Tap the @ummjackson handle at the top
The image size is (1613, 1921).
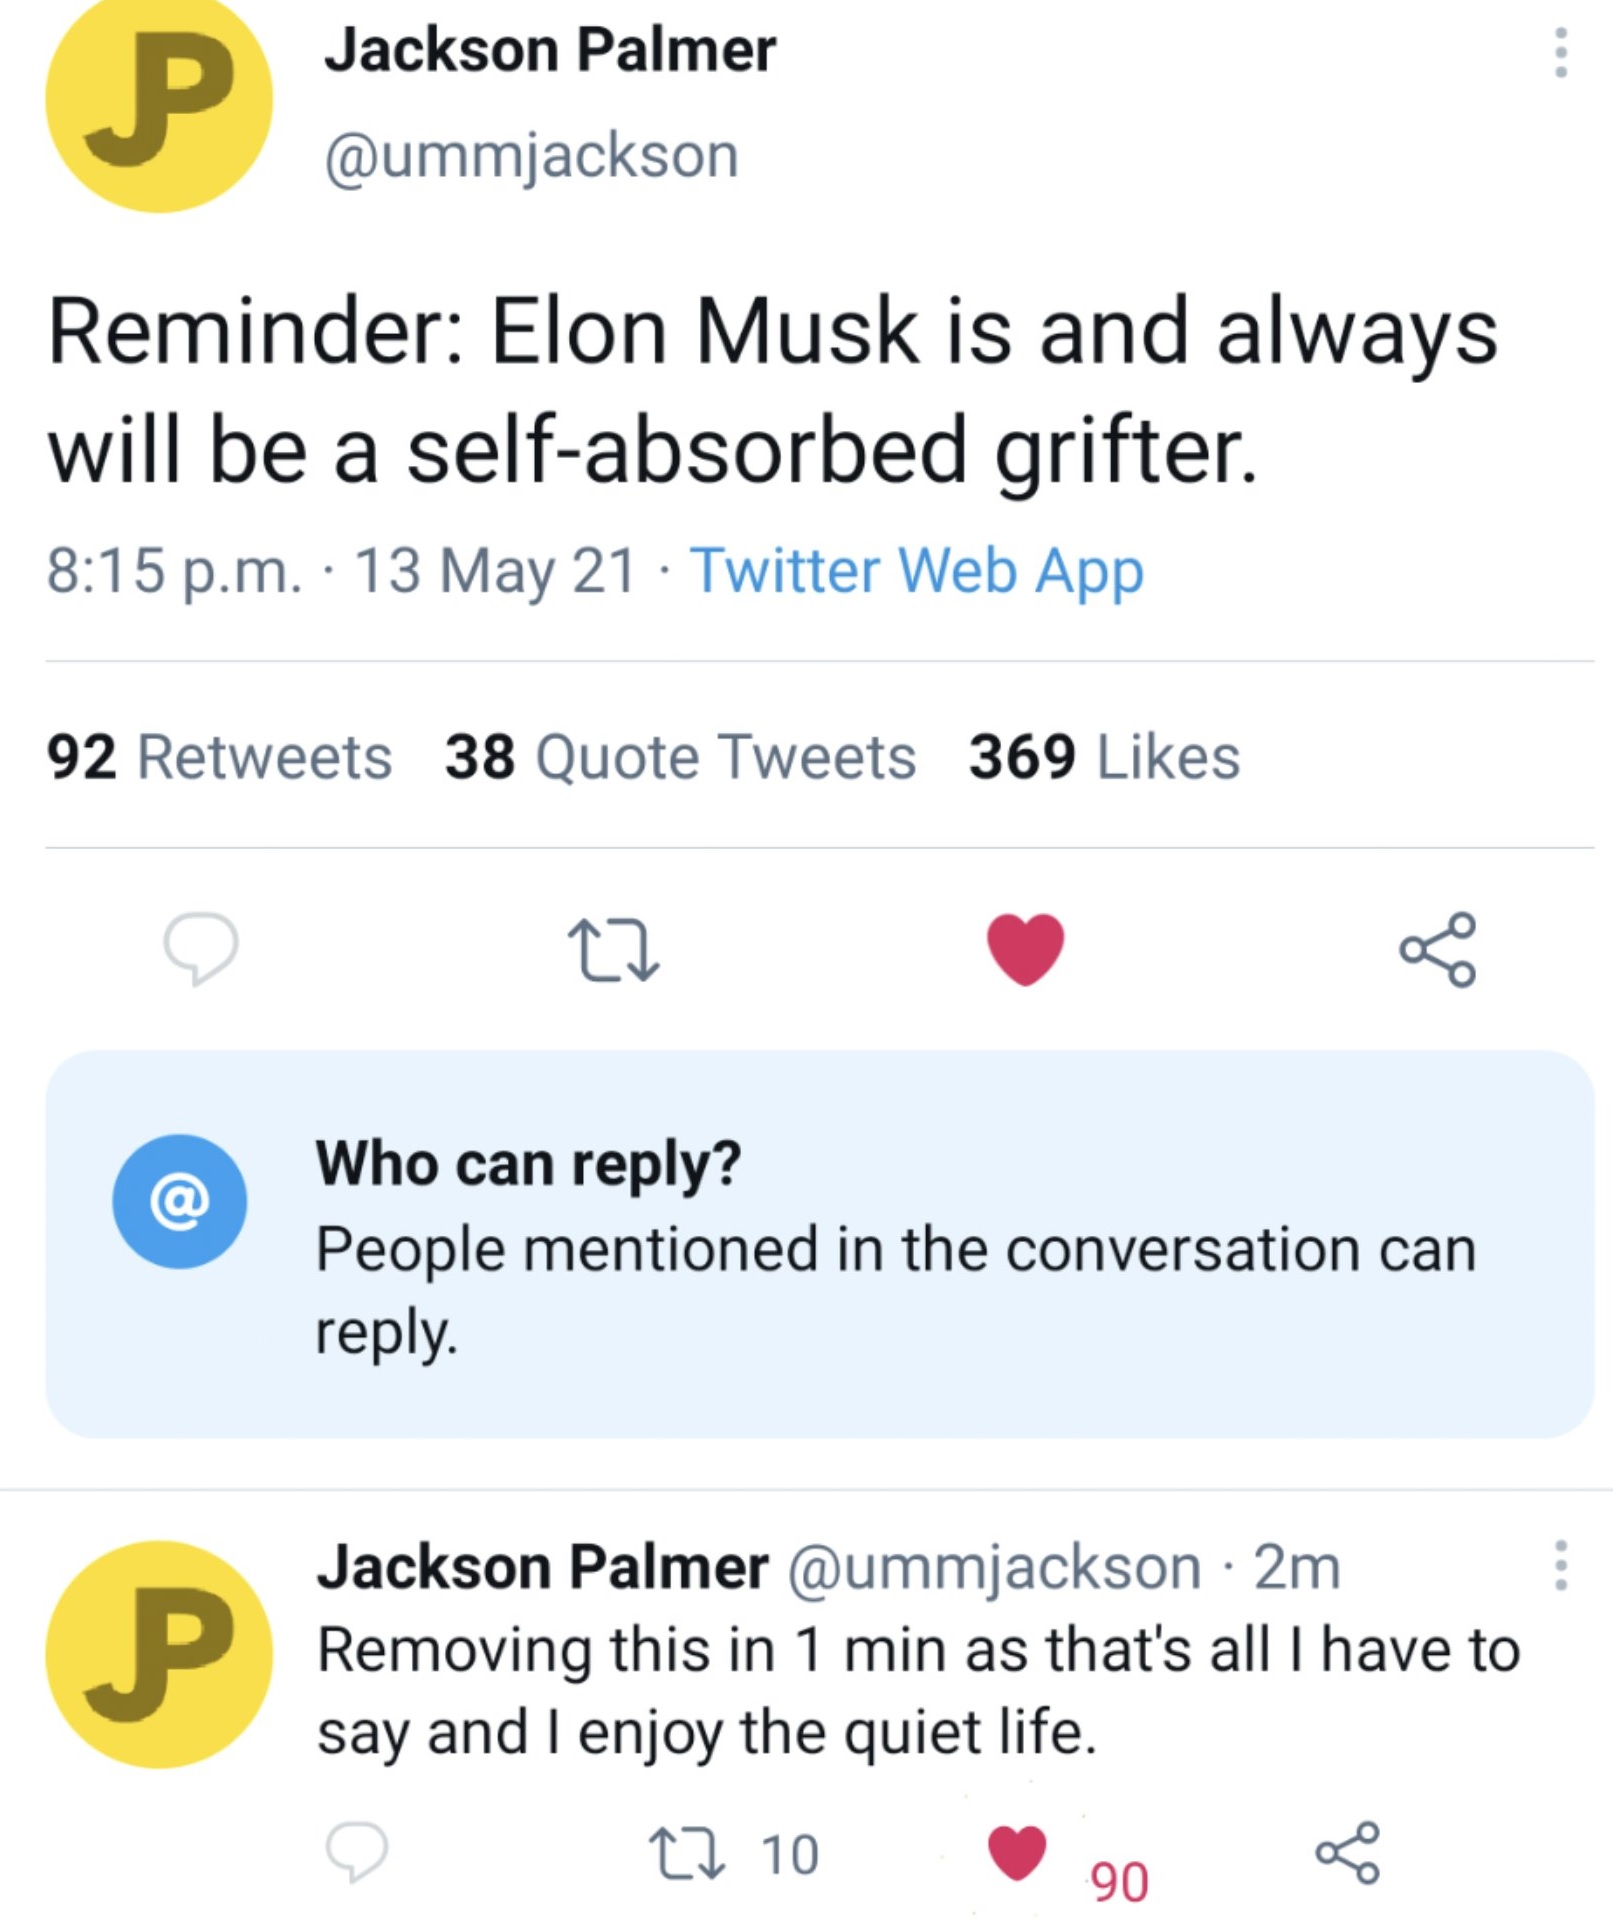pyautogui.click(x=531, y=157)
